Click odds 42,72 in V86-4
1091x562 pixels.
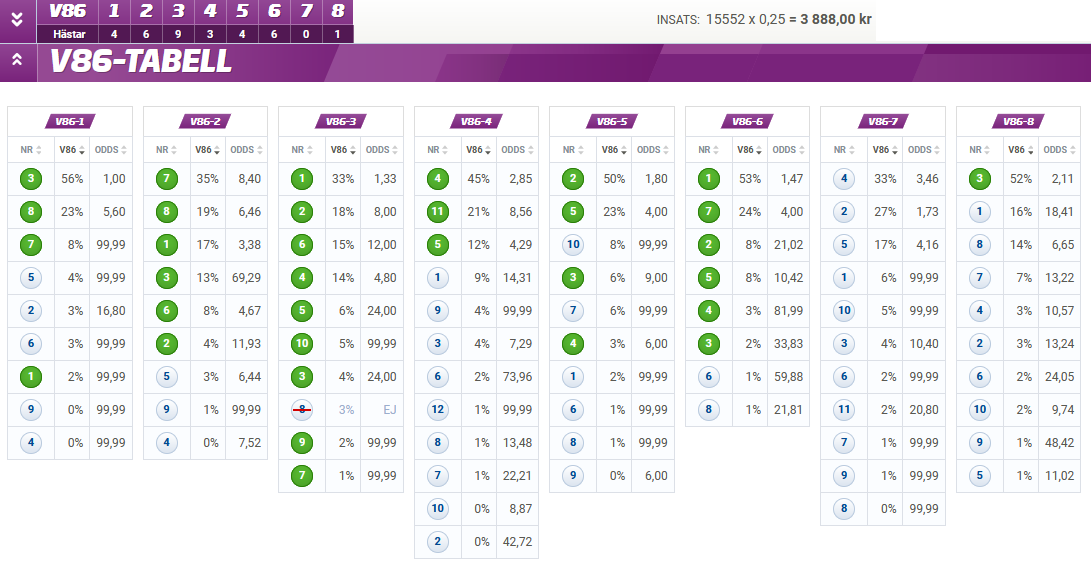click(516, 543)
